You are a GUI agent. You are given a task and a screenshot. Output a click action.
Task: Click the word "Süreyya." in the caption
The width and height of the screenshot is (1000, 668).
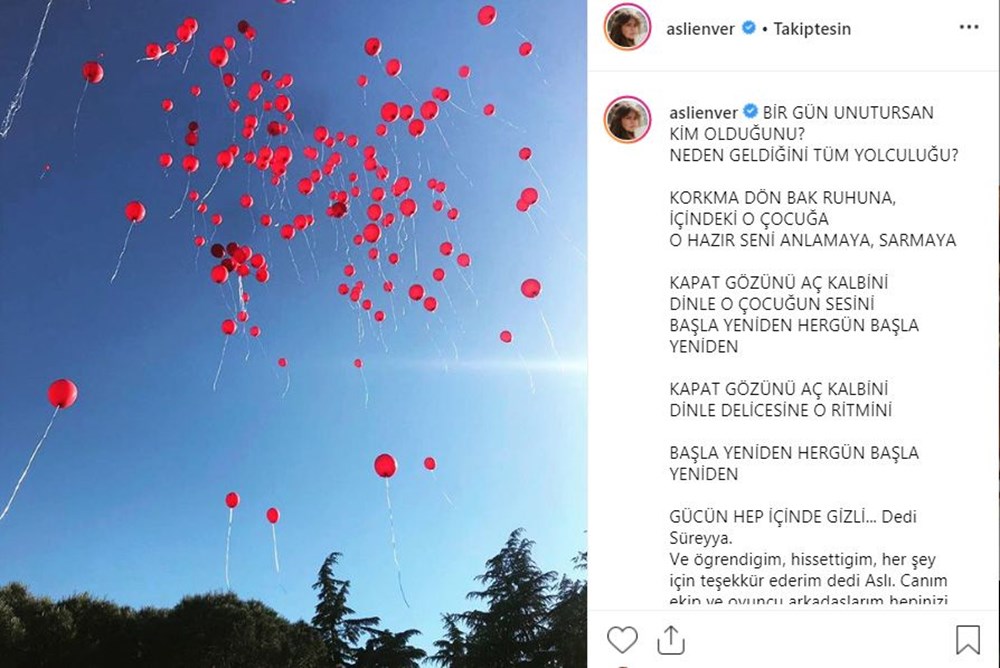tap(701, 538)
